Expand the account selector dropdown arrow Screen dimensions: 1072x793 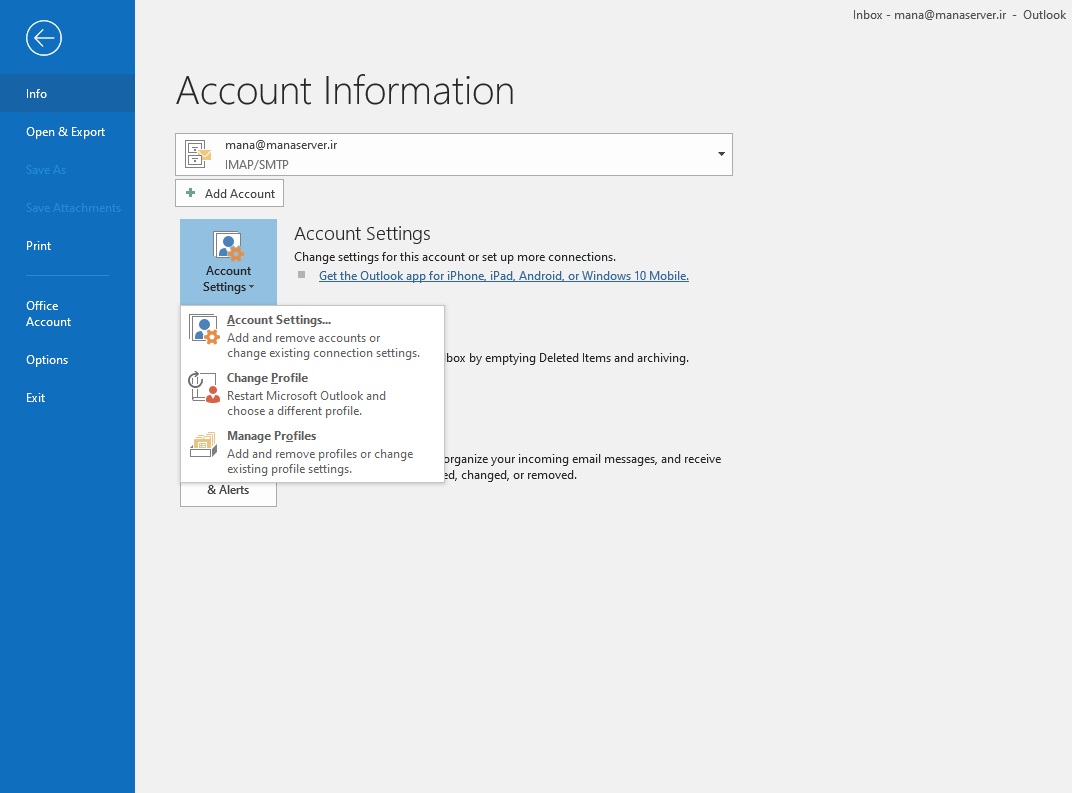[x=721, y=154]
